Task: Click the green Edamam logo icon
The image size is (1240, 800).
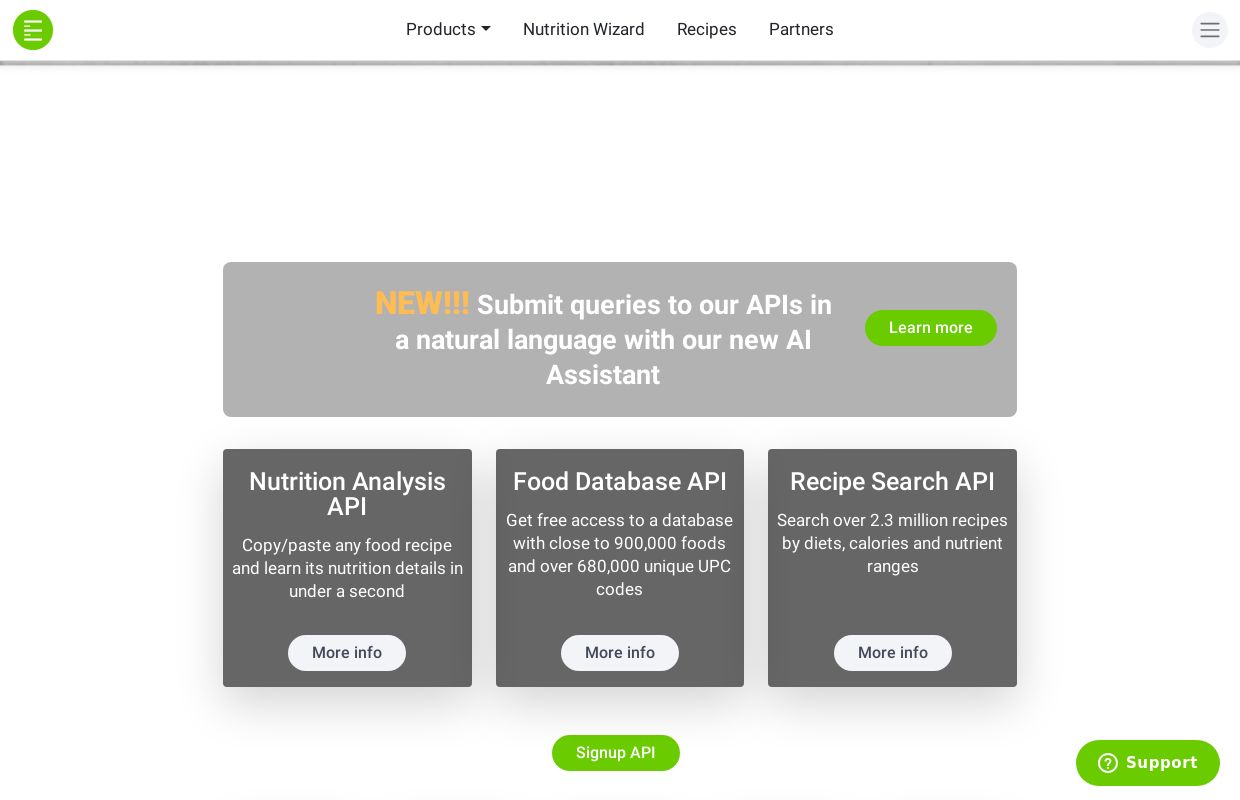Action: 33,30
